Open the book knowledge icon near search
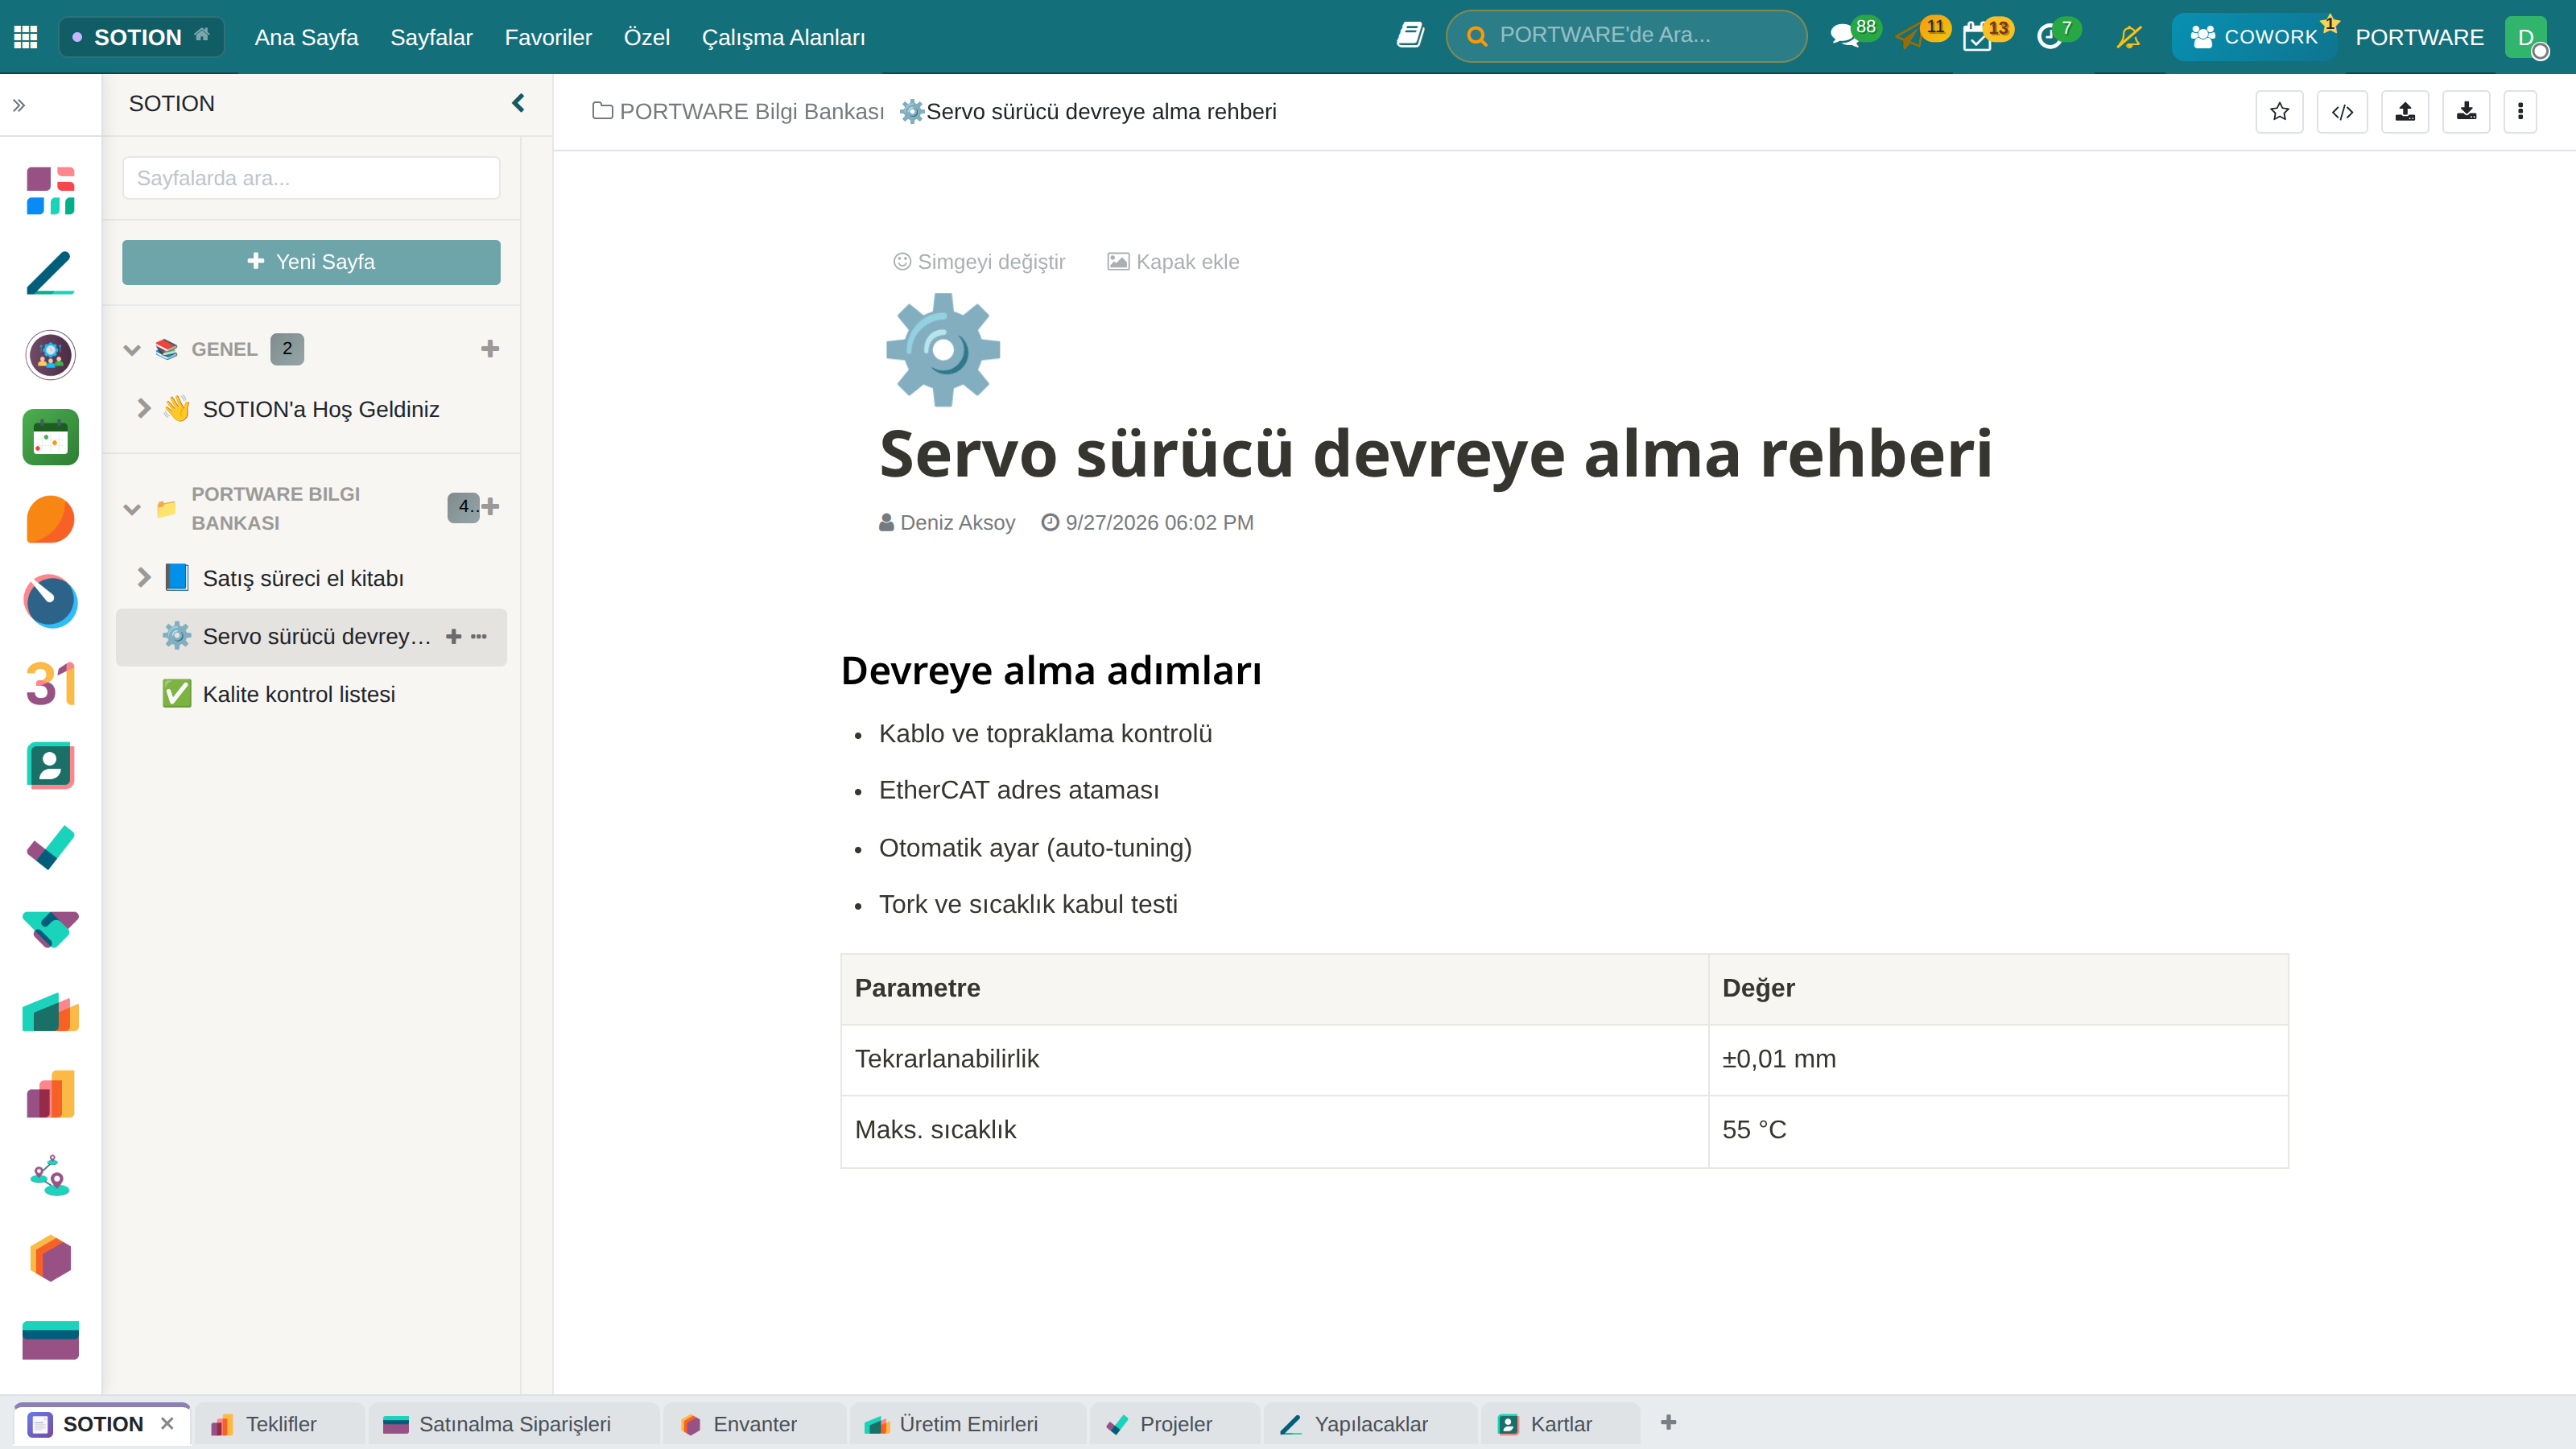This screenshot has height=1449, width=2576. point(1410,36)
